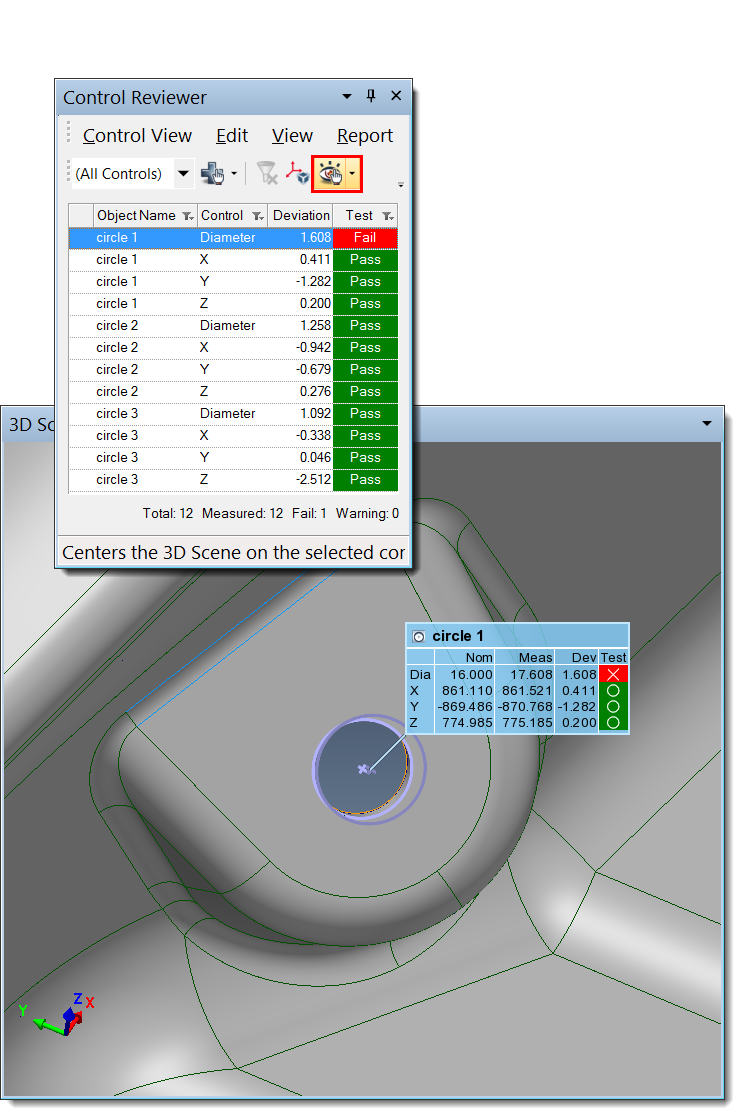Image resolution: width=740 pixels, height=1115 pixels.
Task: Click the circle center cross marker in 3D scene
Action: [363, 769]
